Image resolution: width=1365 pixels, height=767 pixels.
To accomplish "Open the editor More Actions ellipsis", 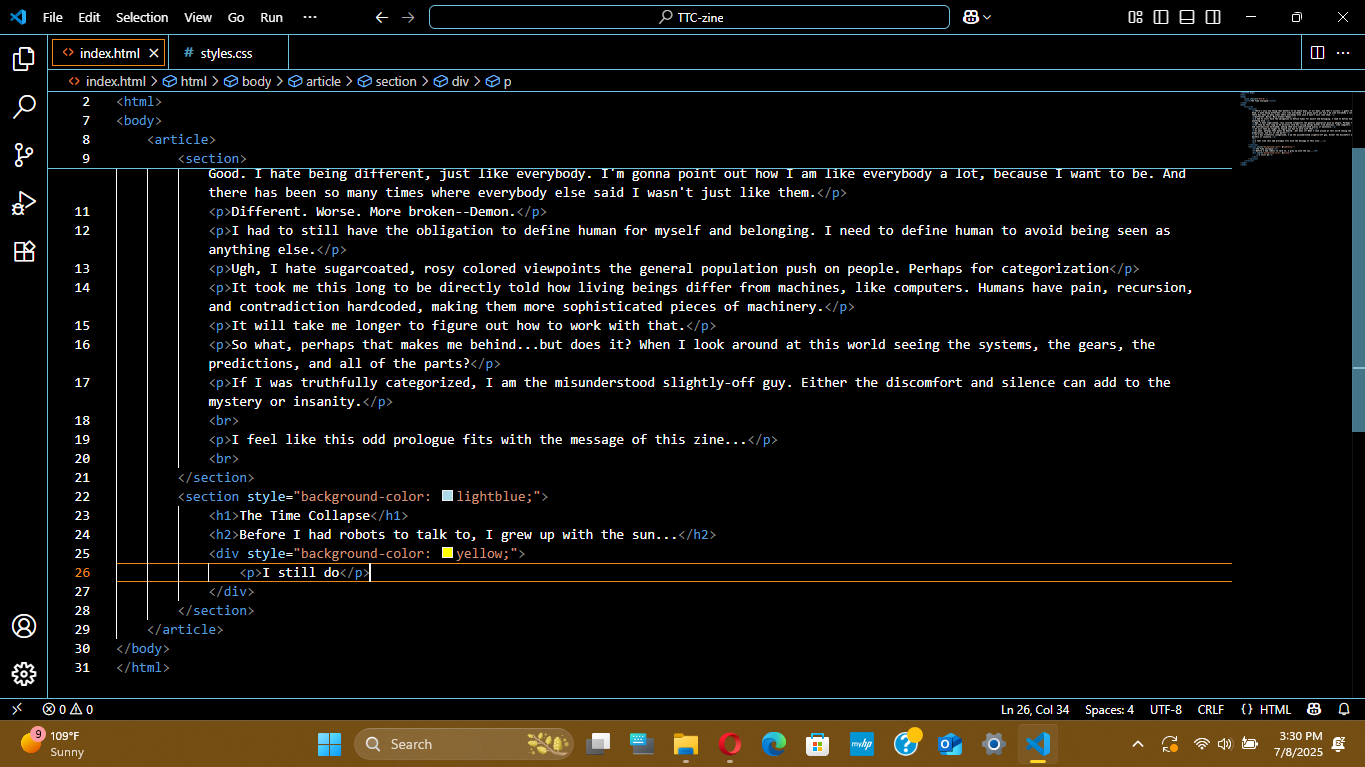I will click(x=1343, y=52).
